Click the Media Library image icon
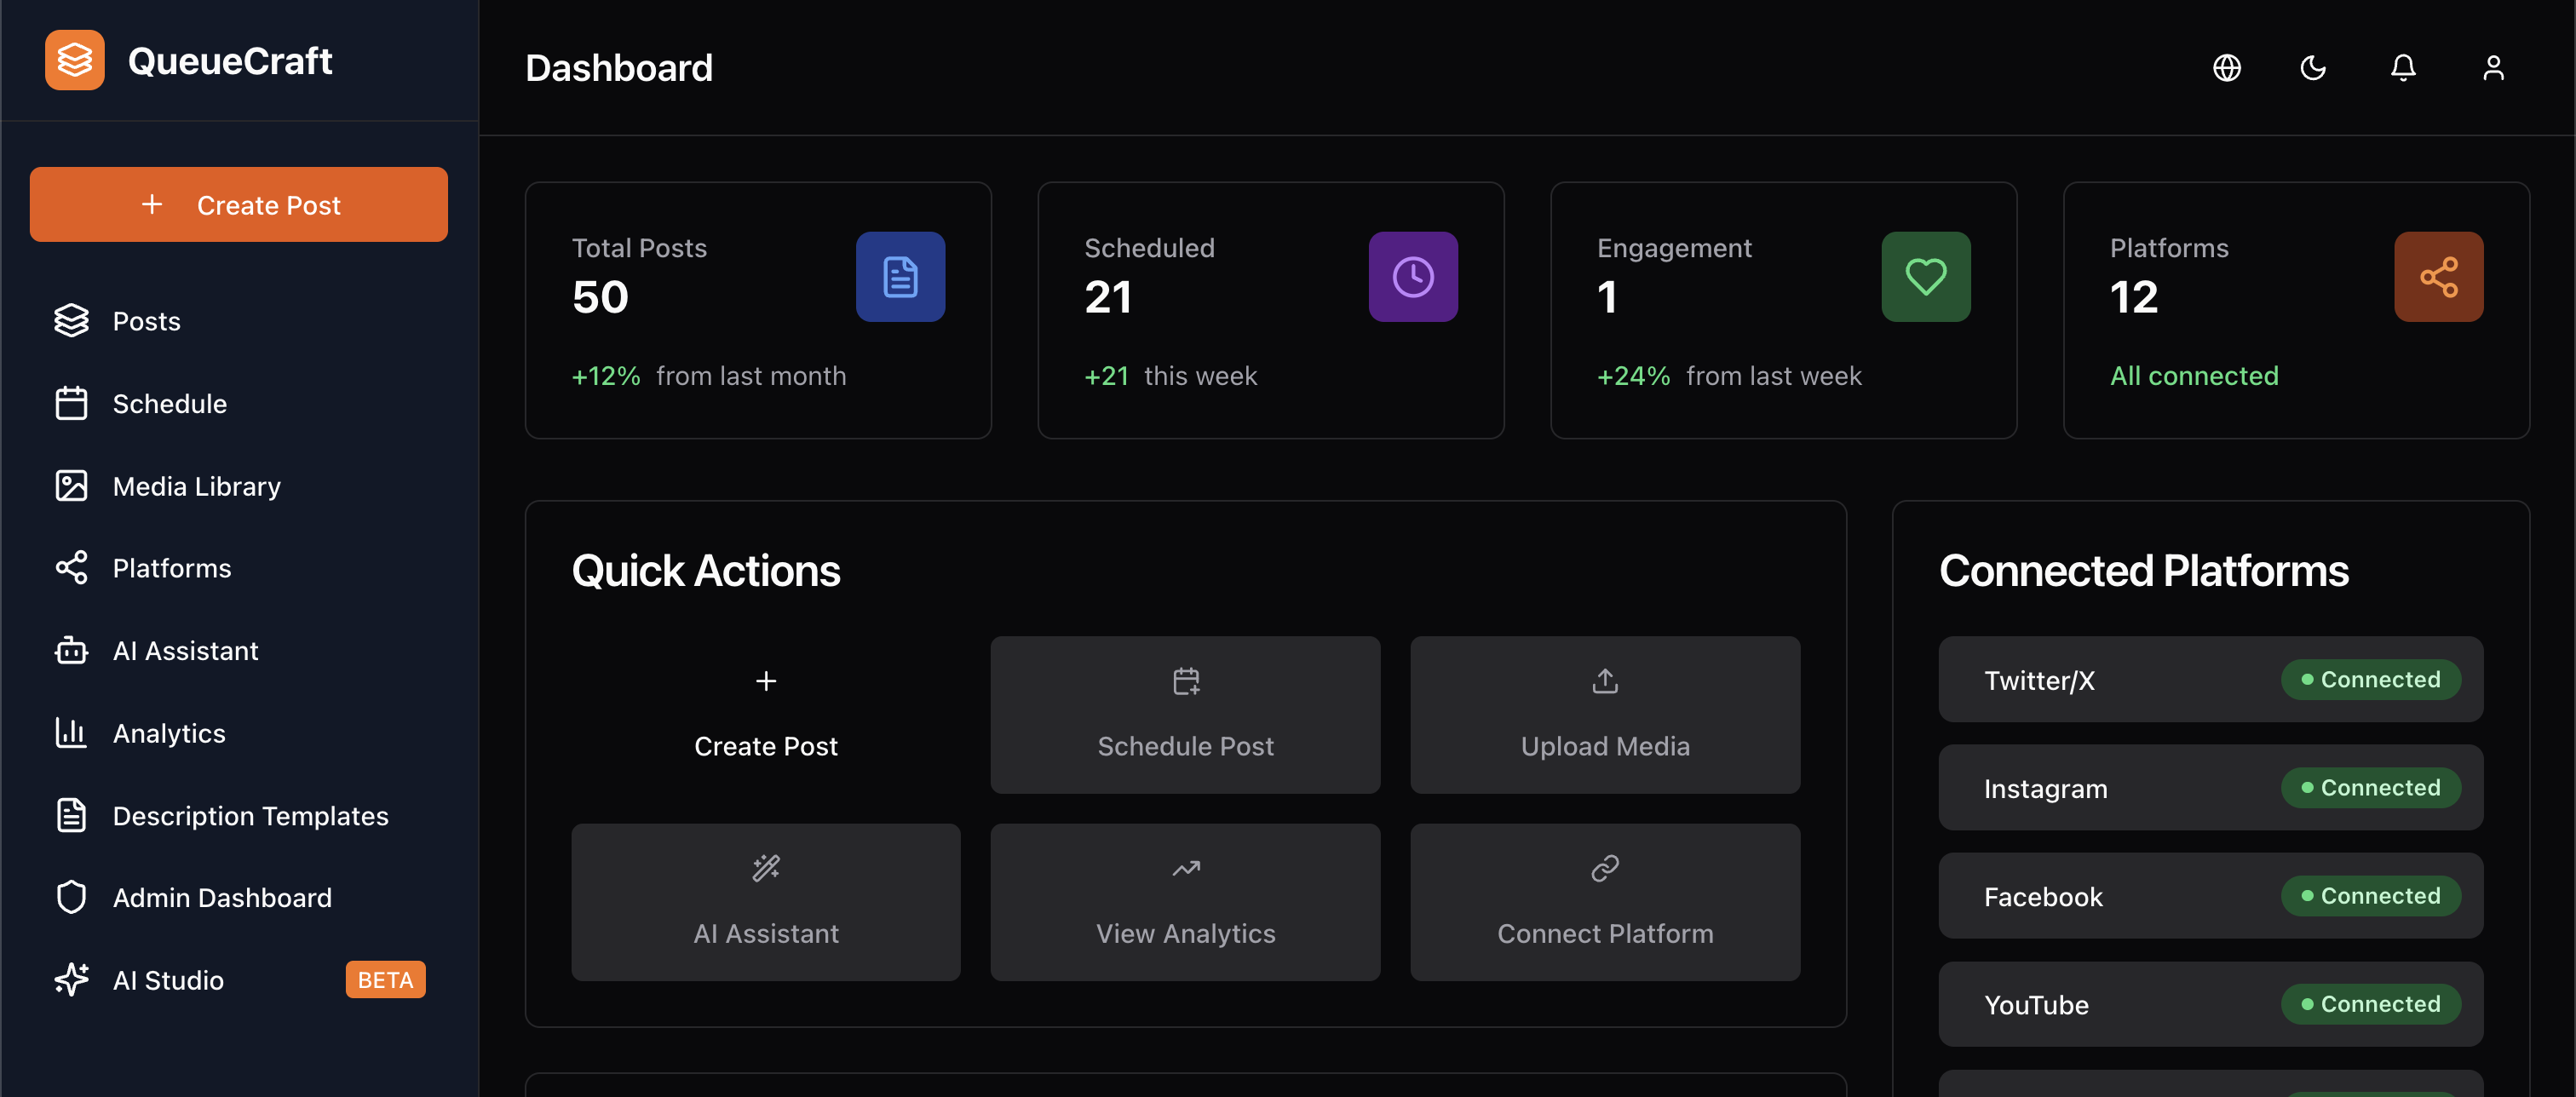The height and width of the screenshot is (1097, 2576). [x=71, y=486]
